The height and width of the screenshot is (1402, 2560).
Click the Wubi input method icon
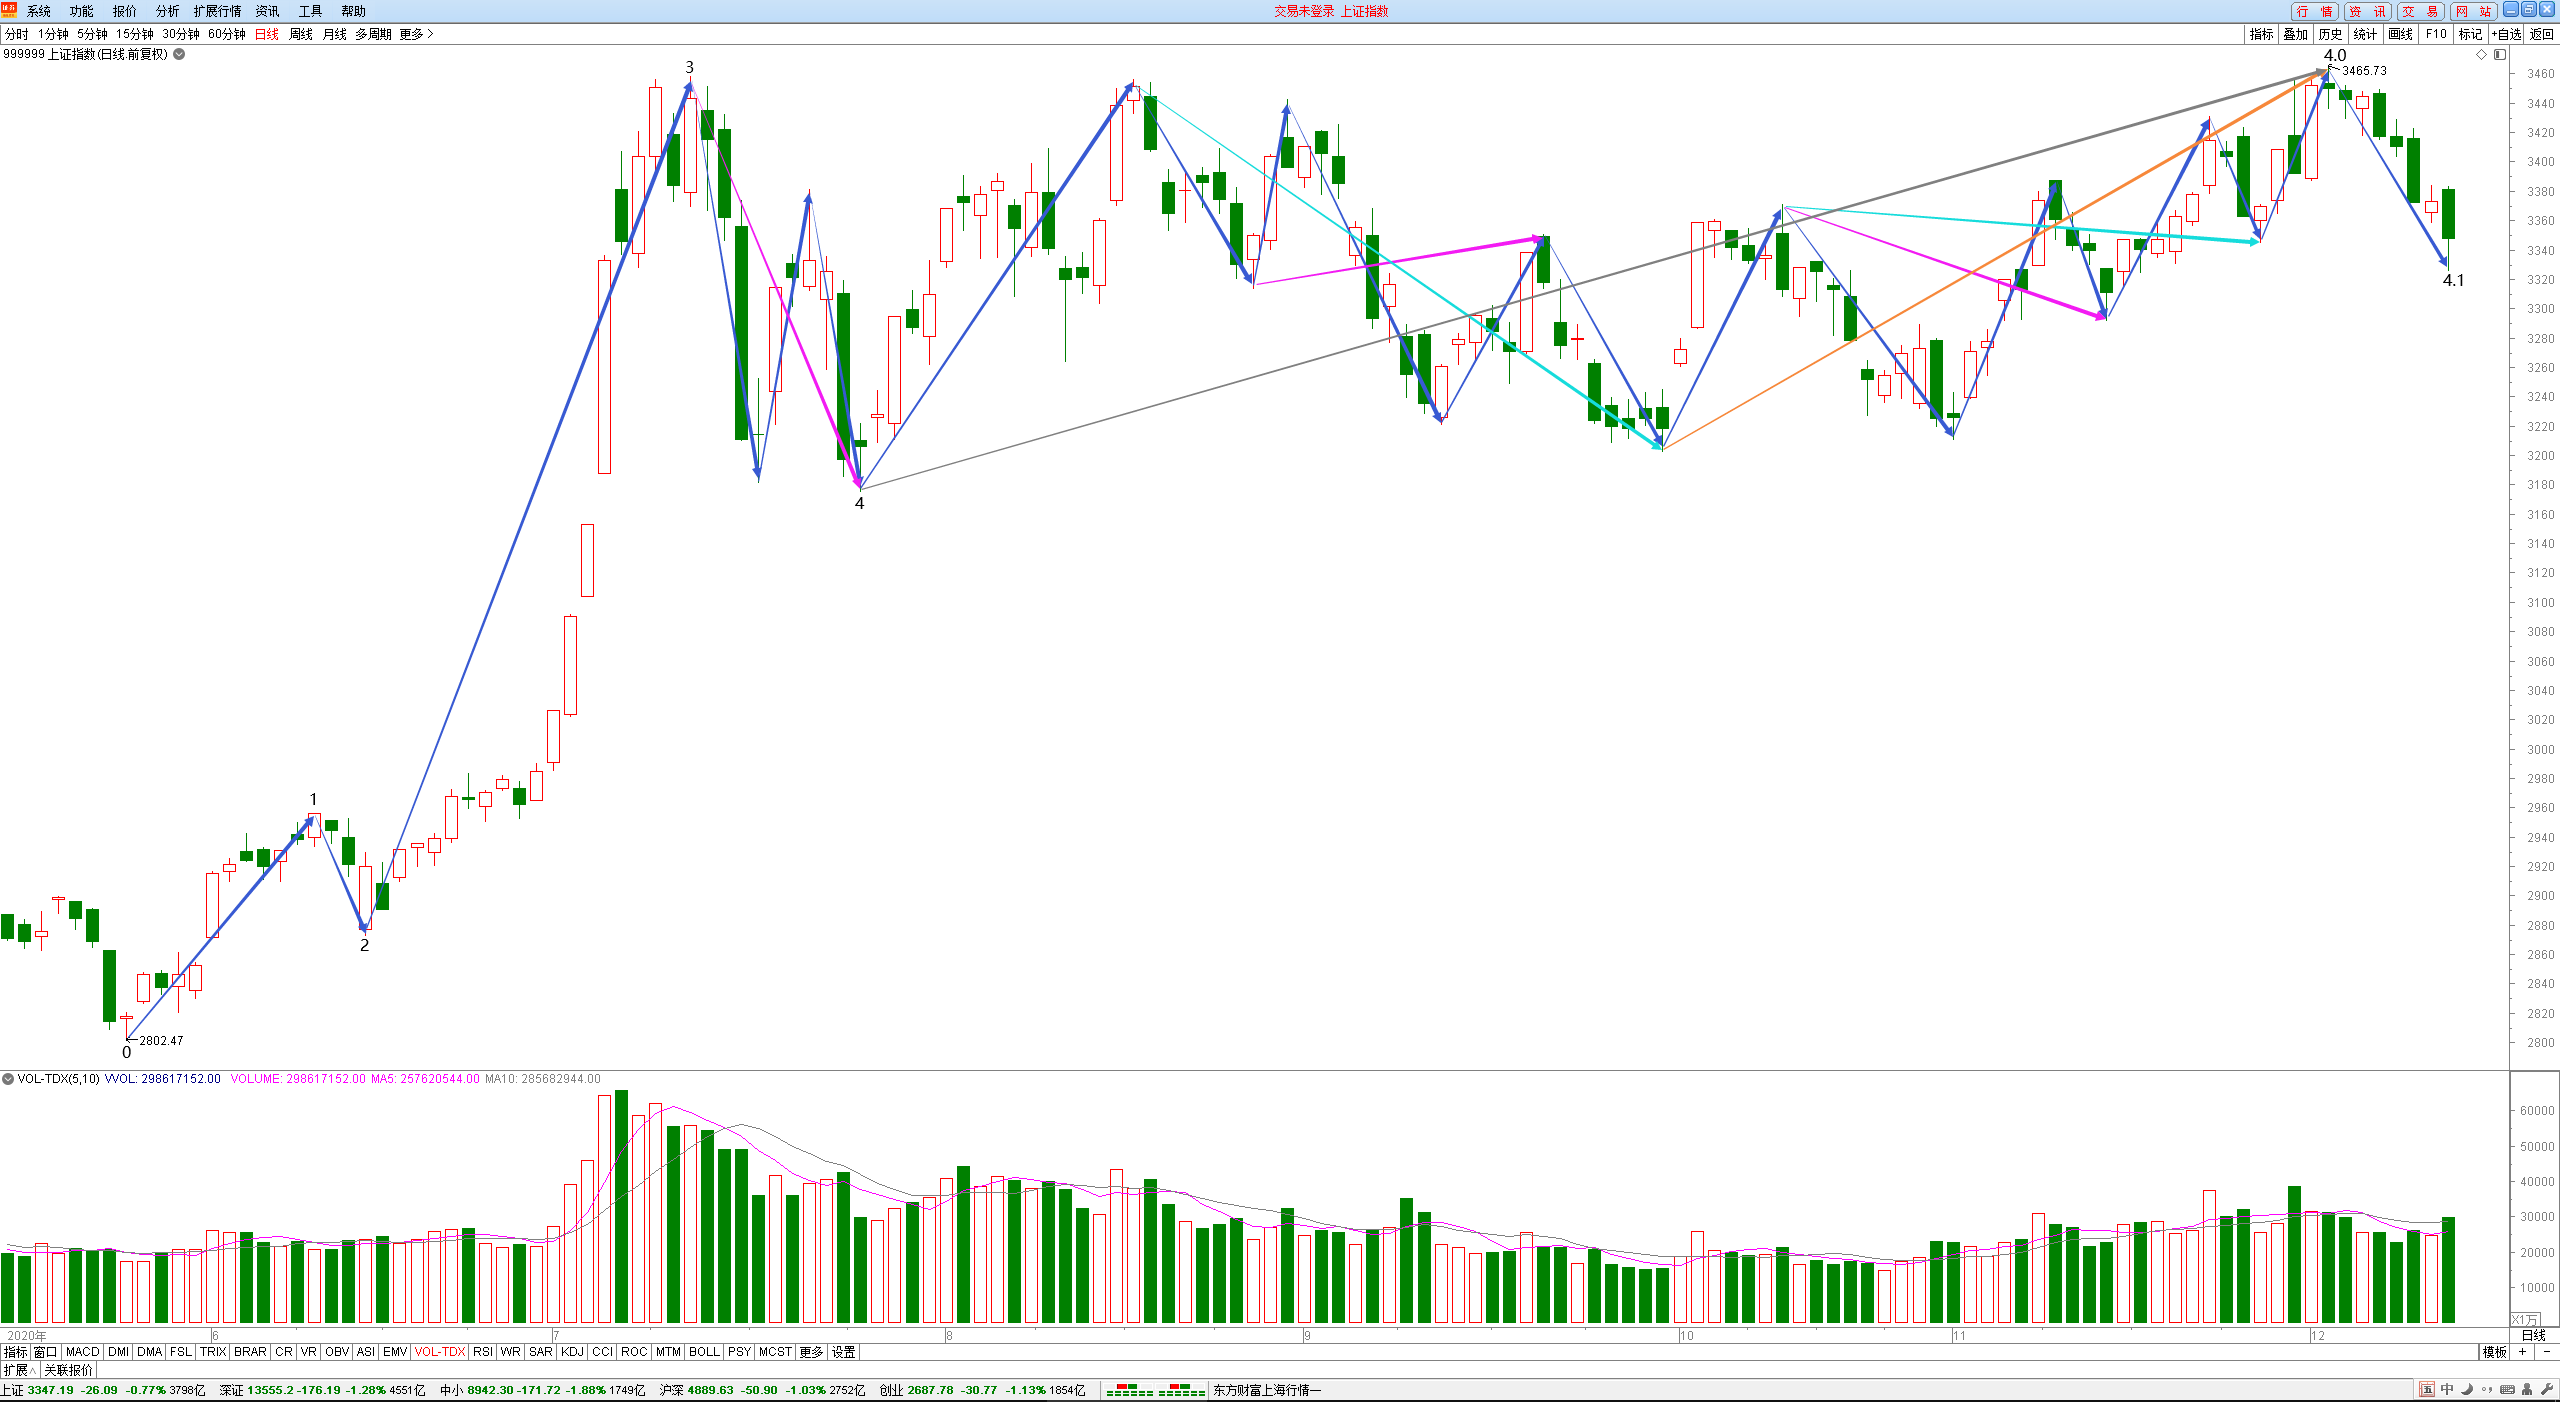(2426, 1389)
